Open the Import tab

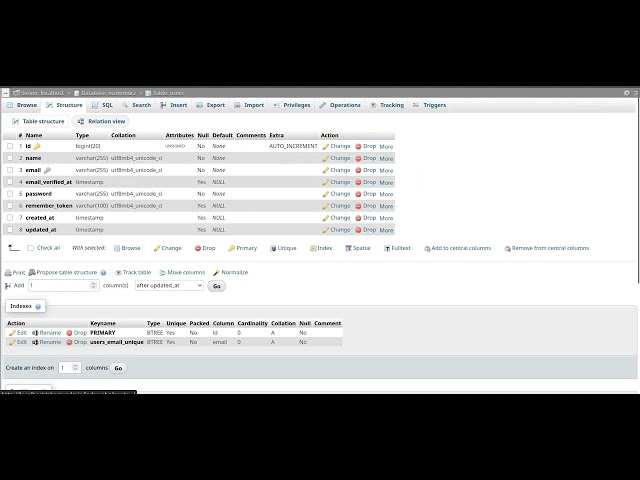pos(249,105)
